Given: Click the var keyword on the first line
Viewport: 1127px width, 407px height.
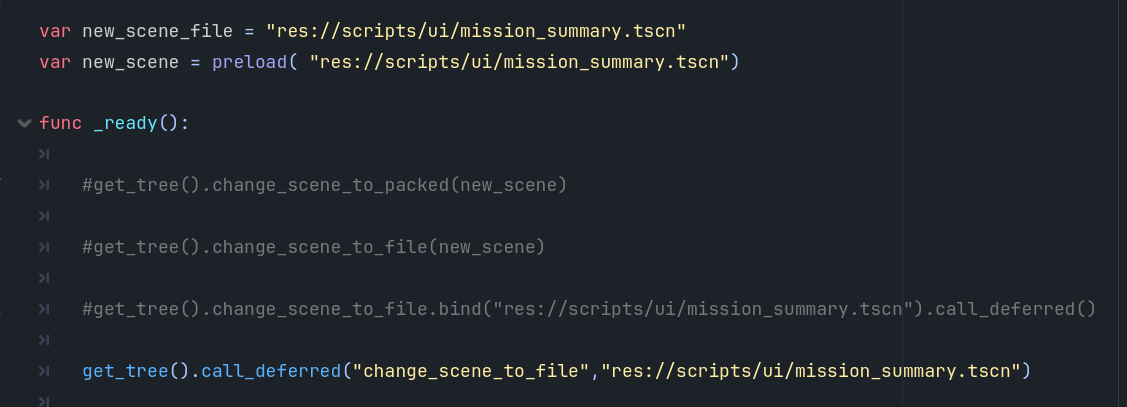Looking at the screenshot, I should (54, 31).
